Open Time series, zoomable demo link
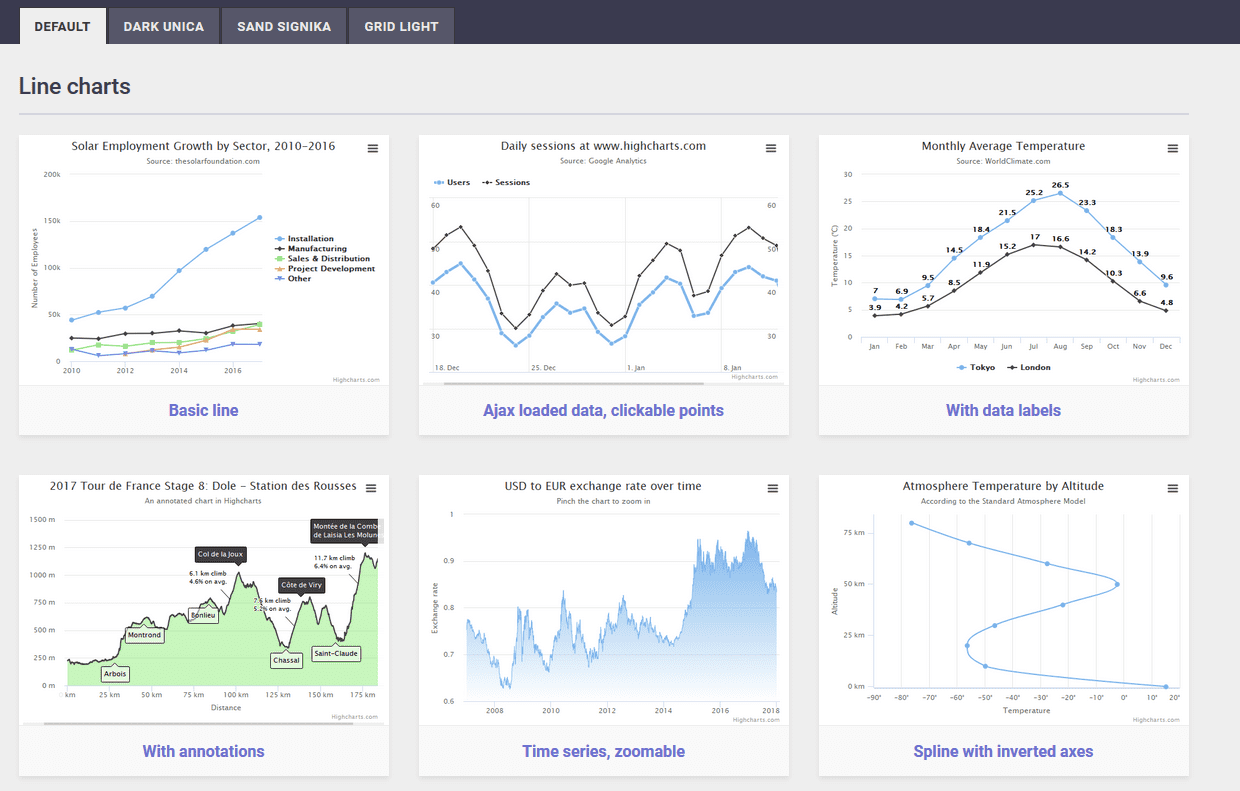 pos(603,751)
